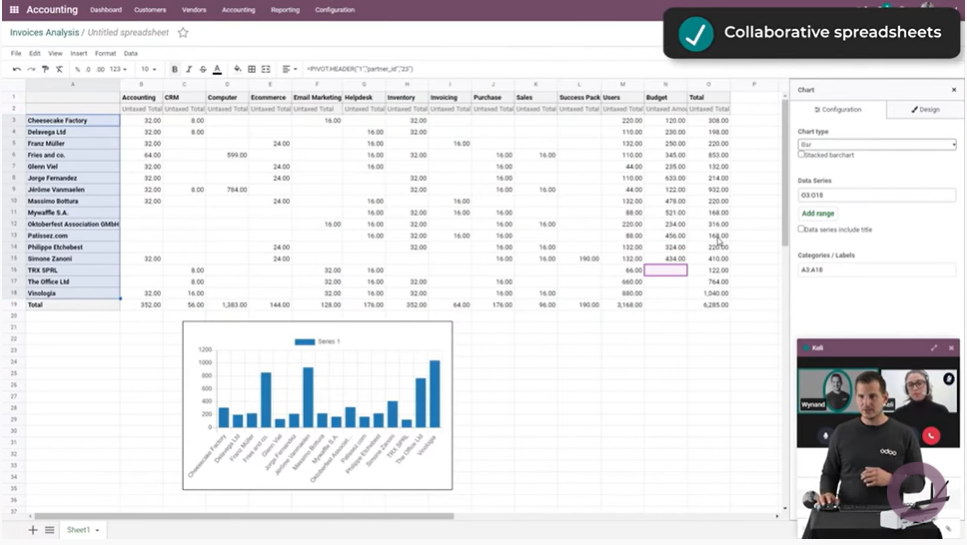Open the Vendors menu in top navbar
The image size is (967, 545).
[194, 10]
